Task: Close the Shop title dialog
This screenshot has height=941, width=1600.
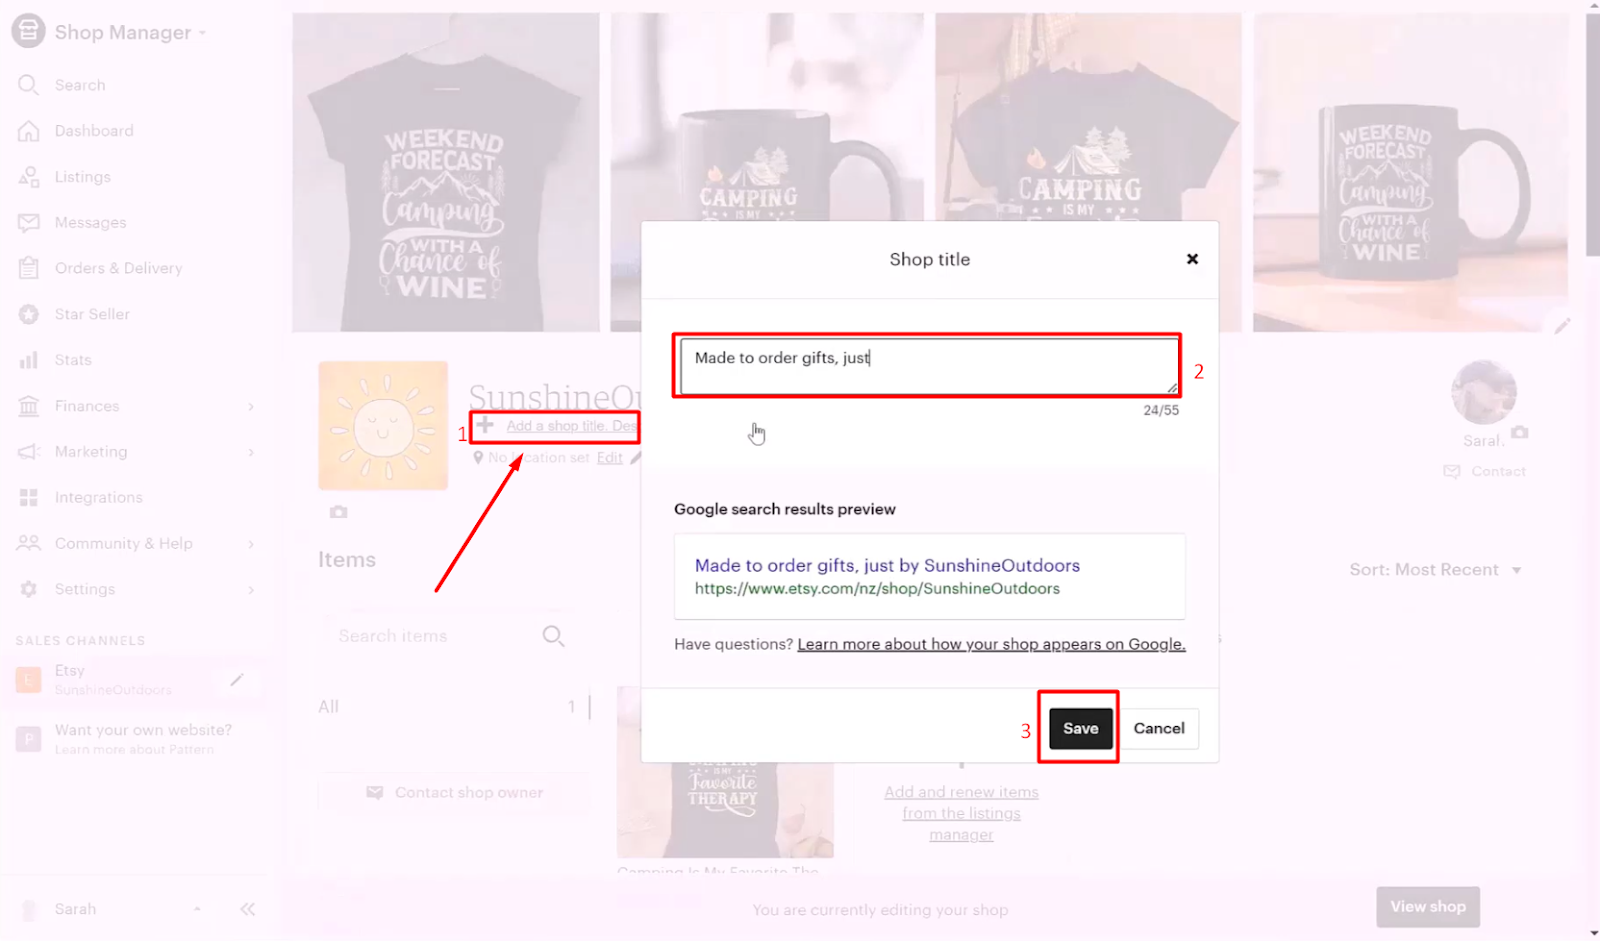Action: point(1192,259)
